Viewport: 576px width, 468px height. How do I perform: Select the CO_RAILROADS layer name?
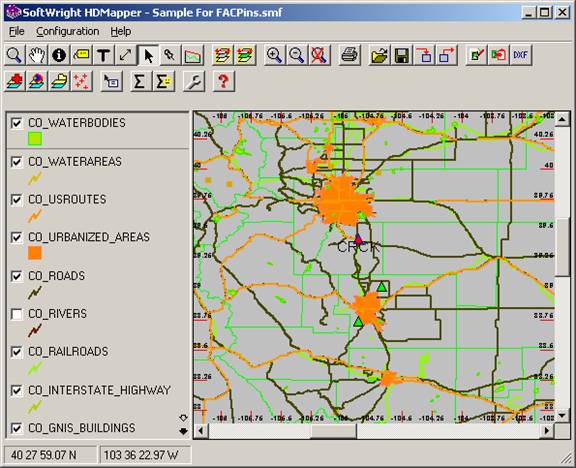[x=68, y=352]
